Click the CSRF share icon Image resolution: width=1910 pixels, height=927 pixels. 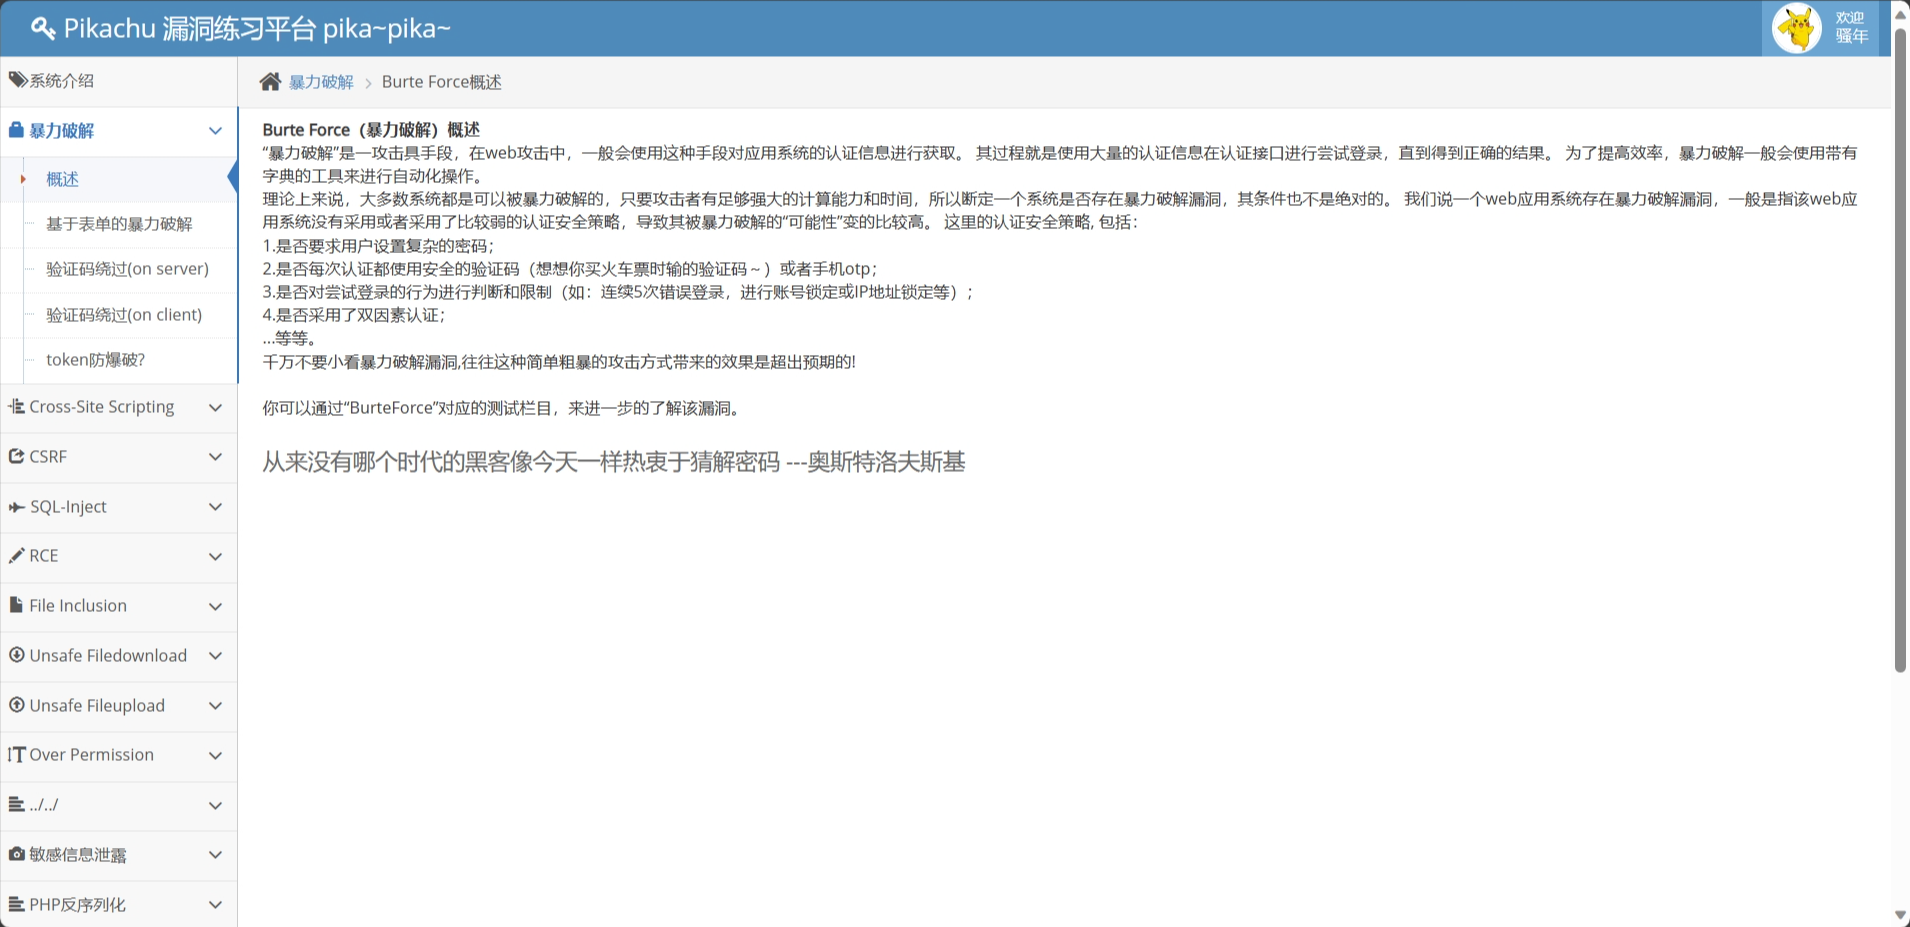(x=16, y=456)
